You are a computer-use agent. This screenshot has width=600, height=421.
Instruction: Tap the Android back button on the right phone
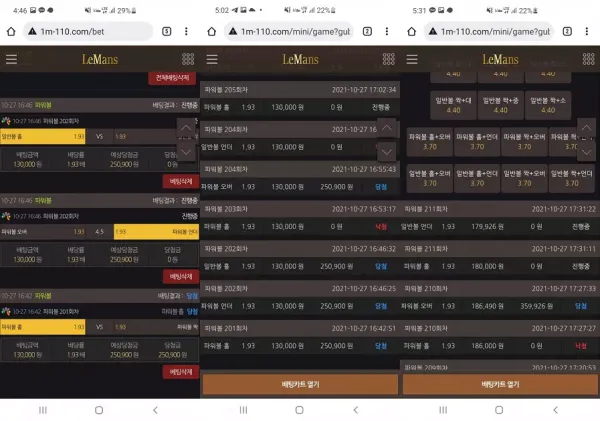(556, 410)
